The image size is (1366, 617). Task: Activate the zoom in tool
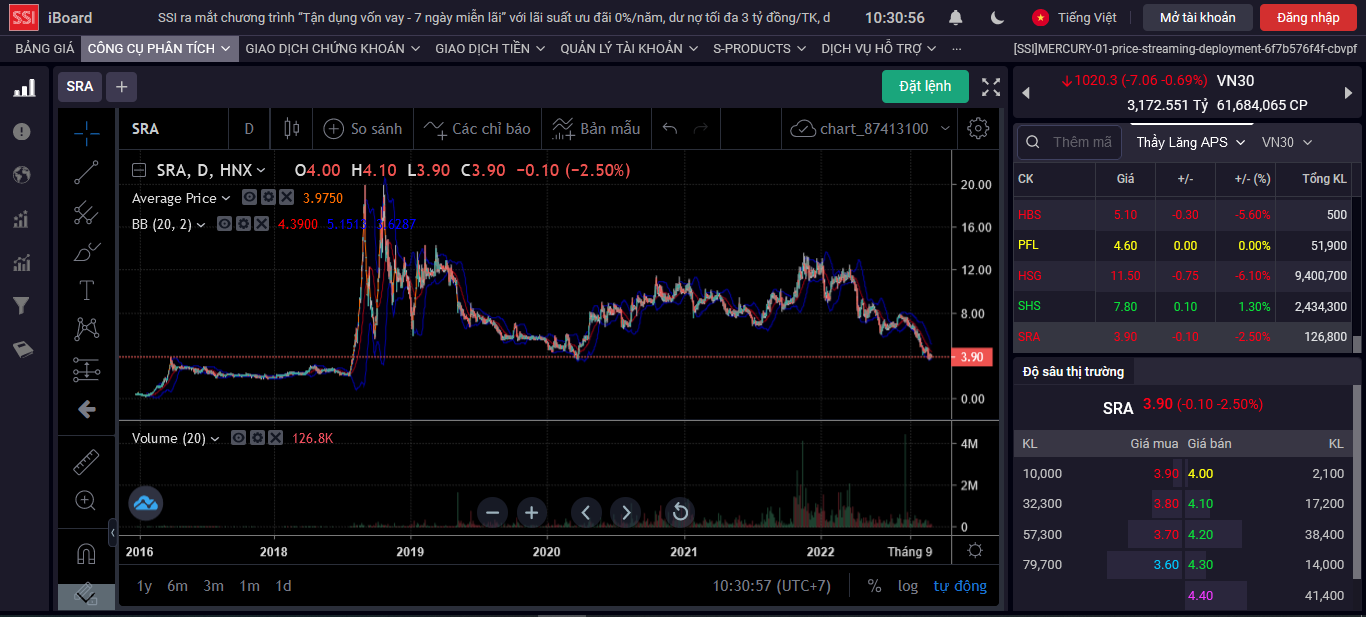[x=87, y=501]
